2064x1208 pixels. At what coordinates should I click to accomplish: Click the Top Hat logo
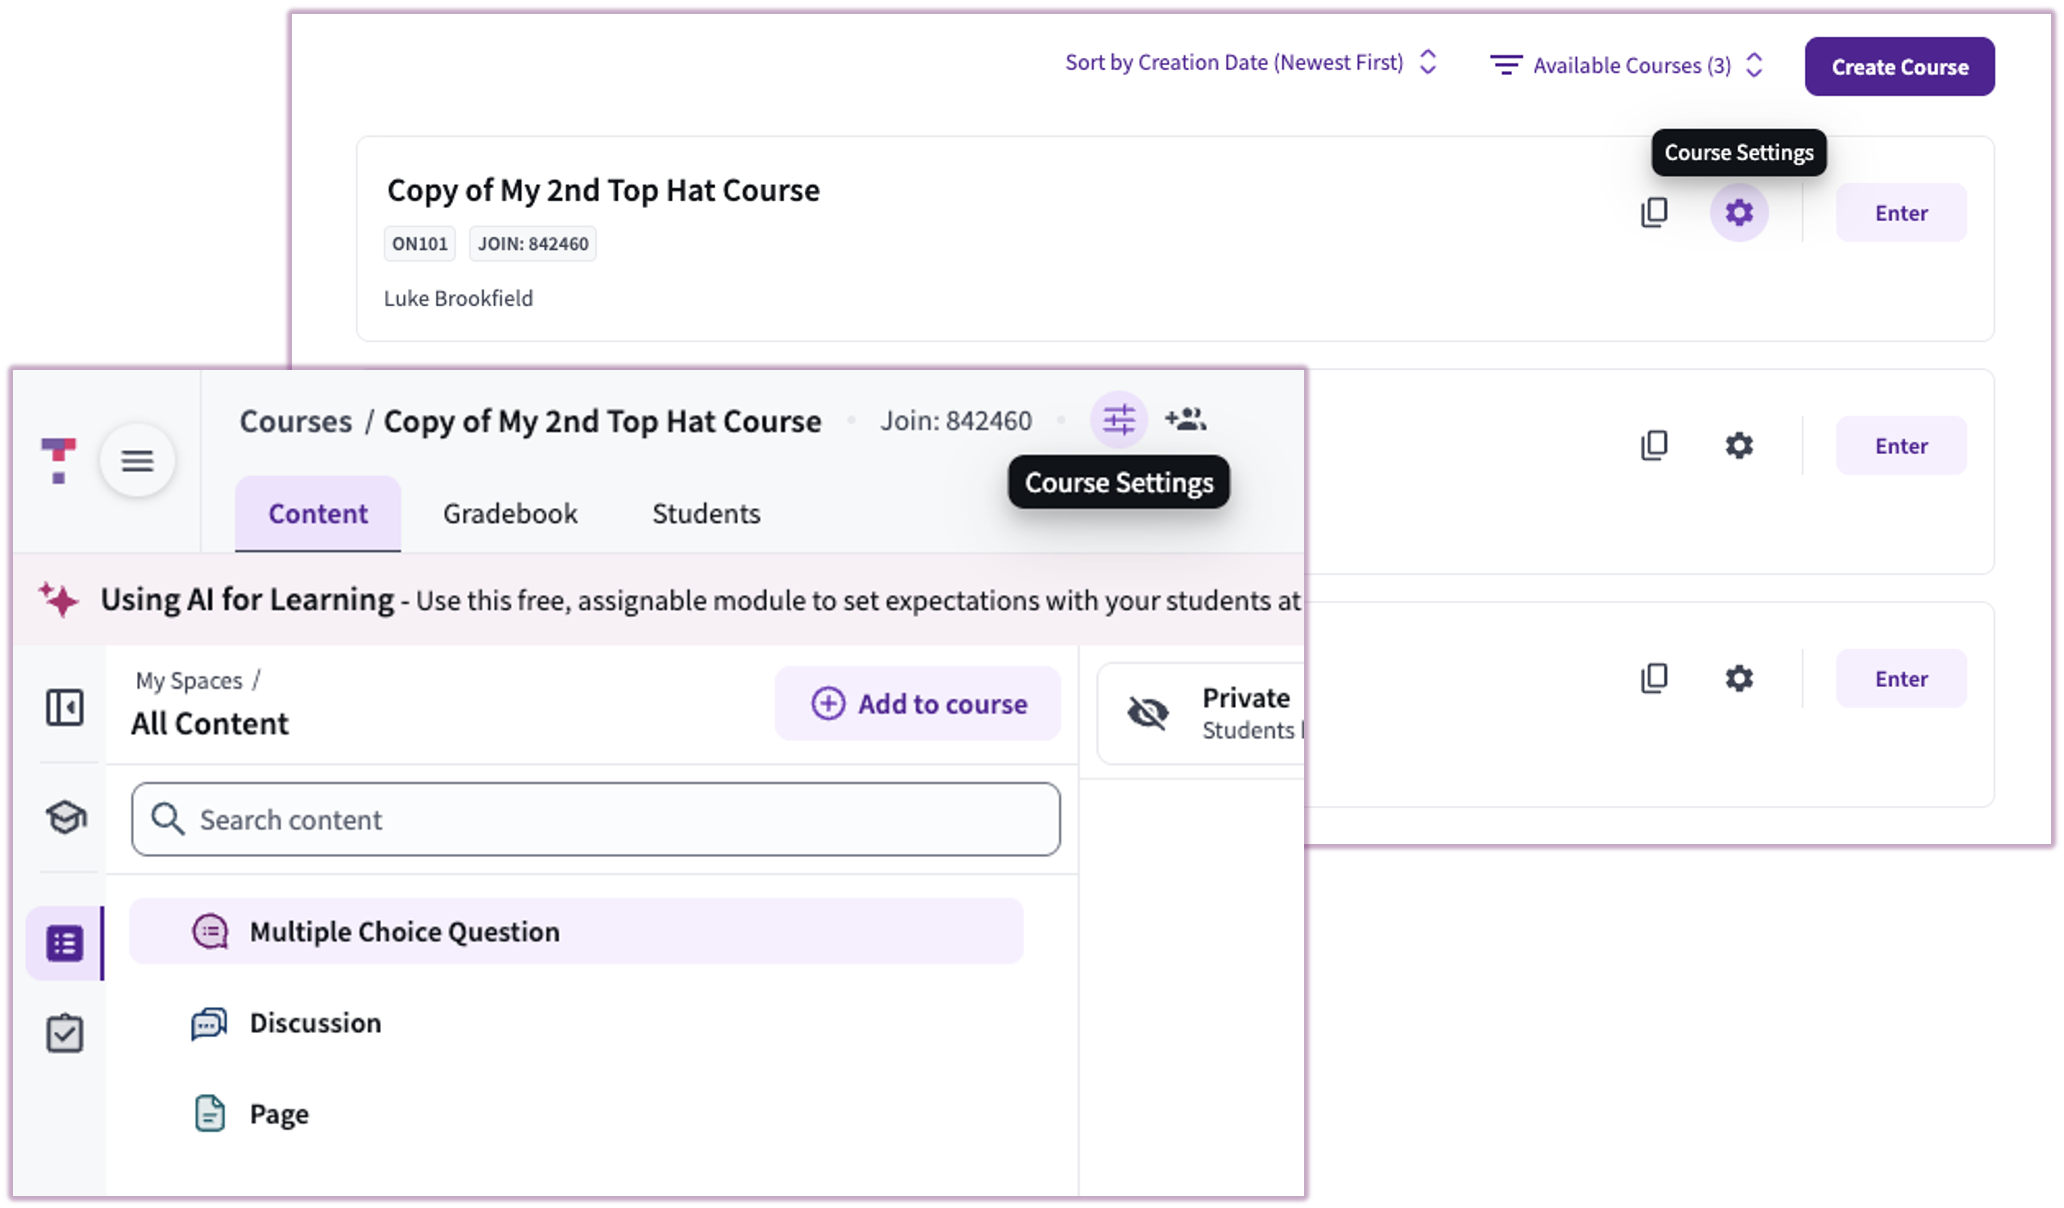tap(59, 460)
